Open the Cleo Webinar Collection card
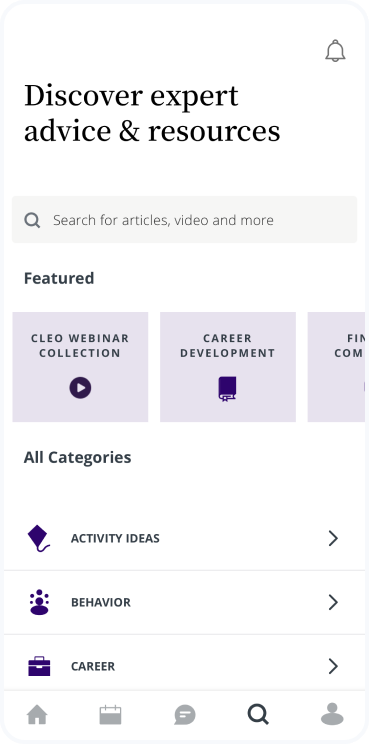 [80, 367]
